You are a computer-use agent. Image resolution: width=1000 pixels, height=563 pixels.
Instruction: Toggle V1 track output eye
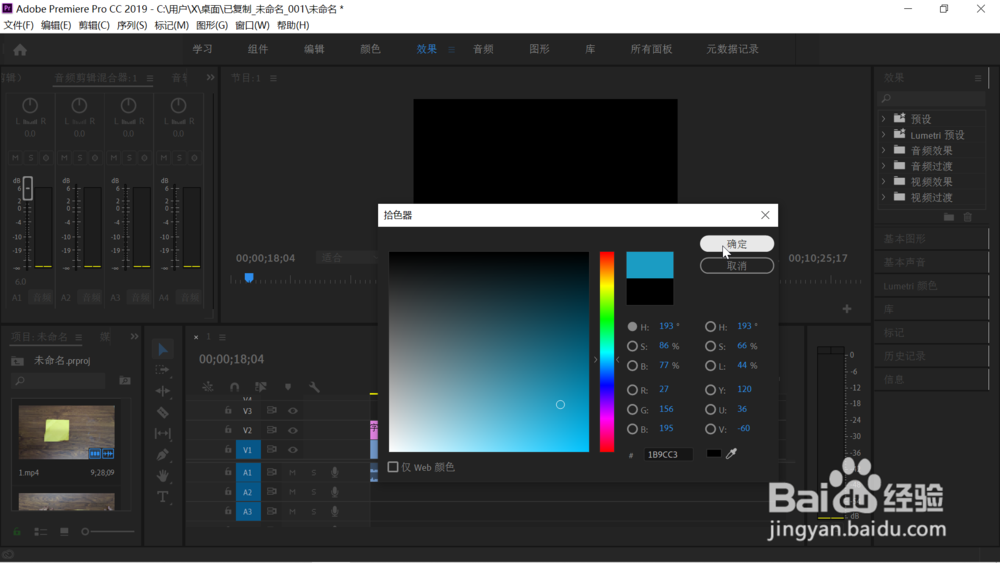[x=293, y=450]
